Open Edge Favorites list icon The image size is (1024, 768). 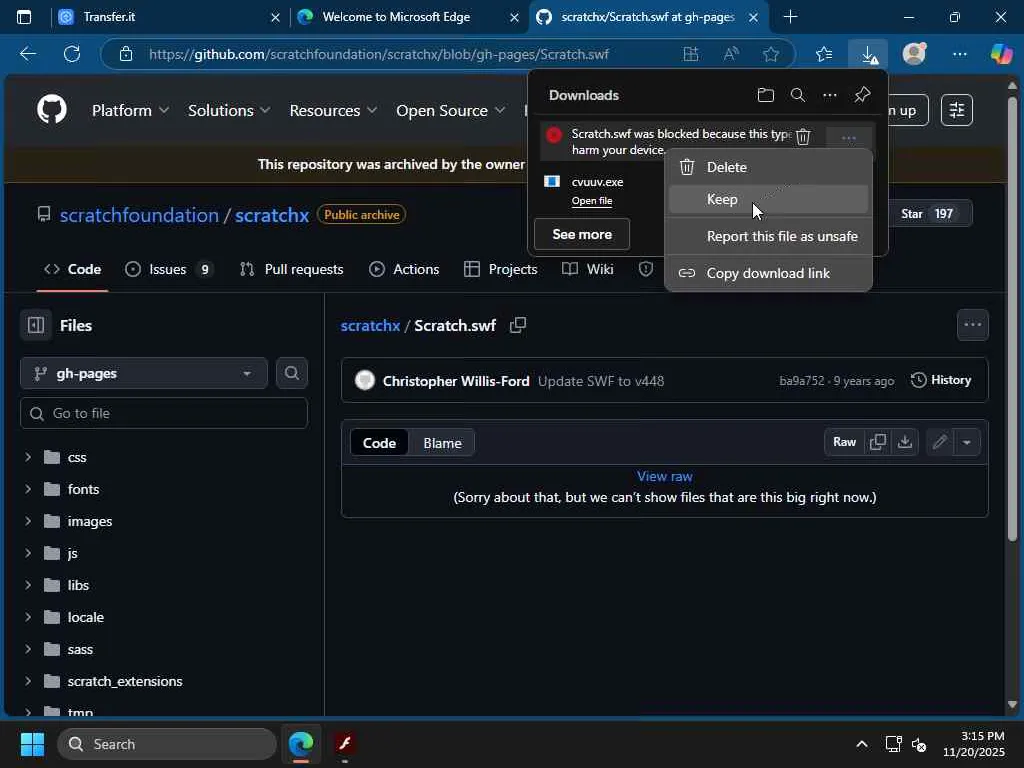[824, 54]
